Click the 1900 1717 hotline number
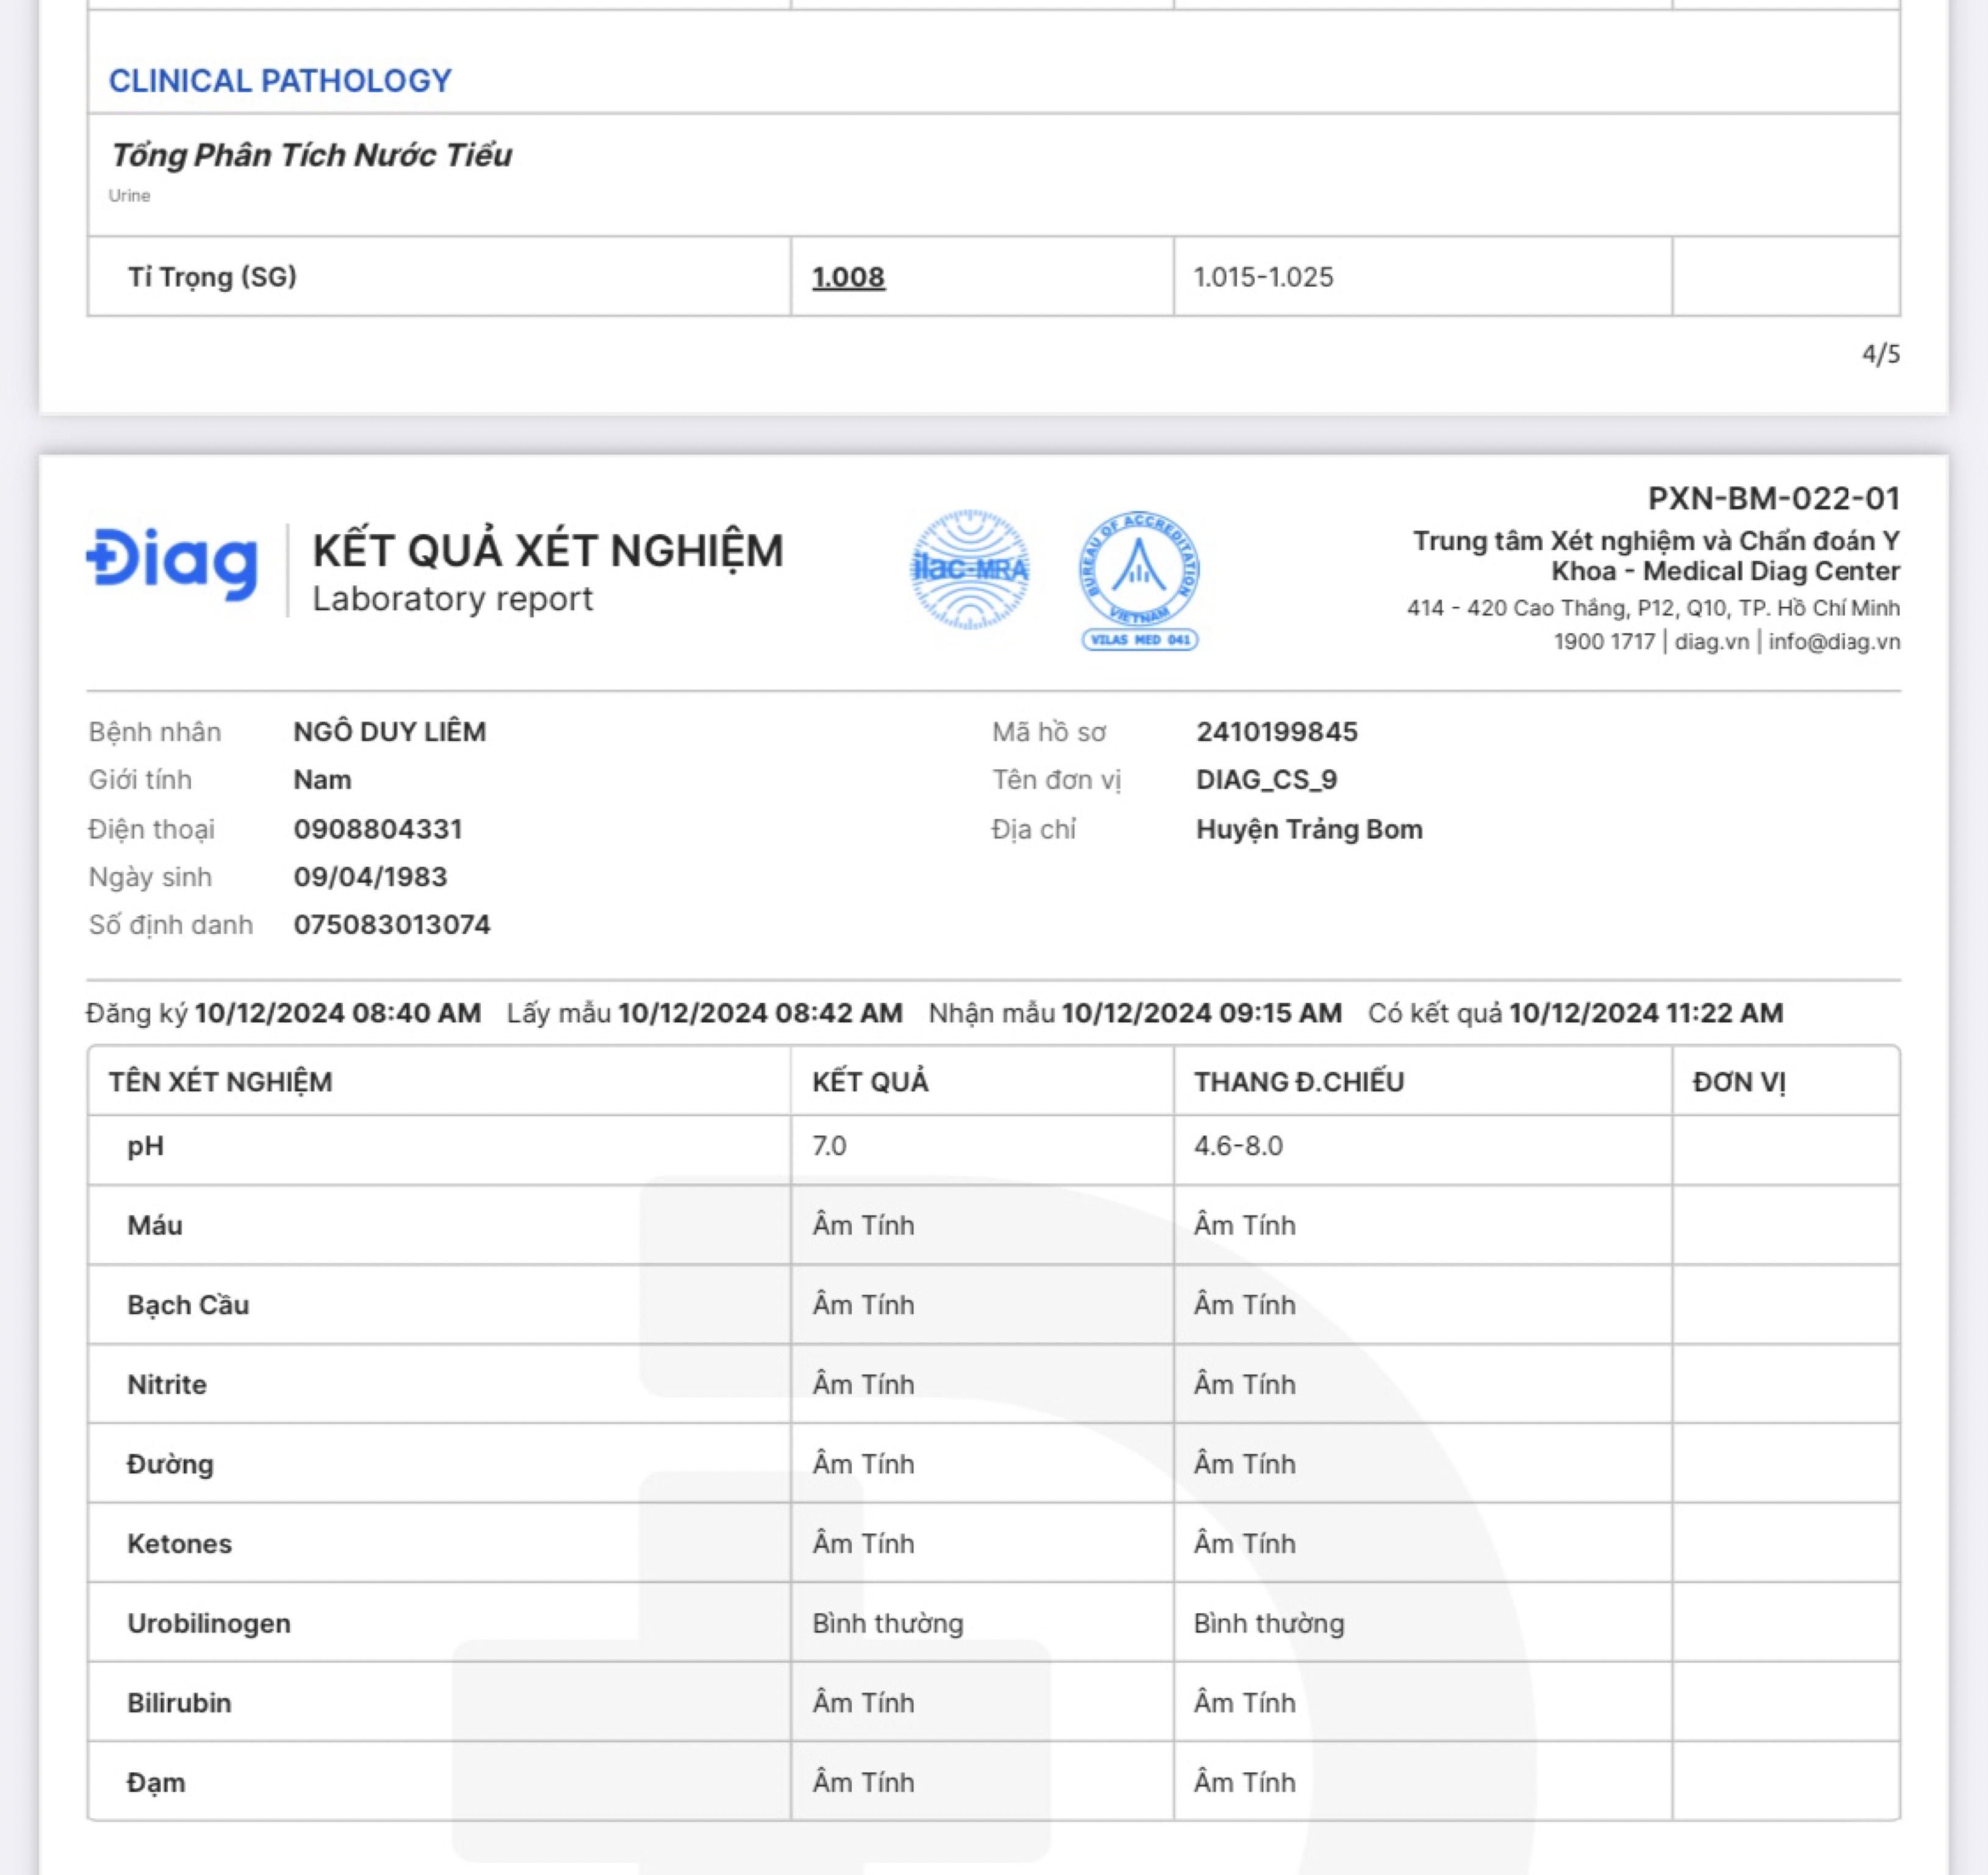Image resolution: width=1988 pixels, height=1875 pixels. point(1604,642)
